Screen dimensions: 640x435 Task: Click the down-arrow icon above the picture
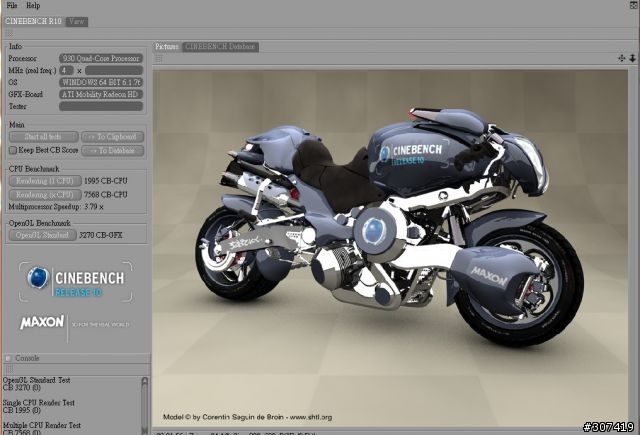pyautogui.click(x=632, y=58)
